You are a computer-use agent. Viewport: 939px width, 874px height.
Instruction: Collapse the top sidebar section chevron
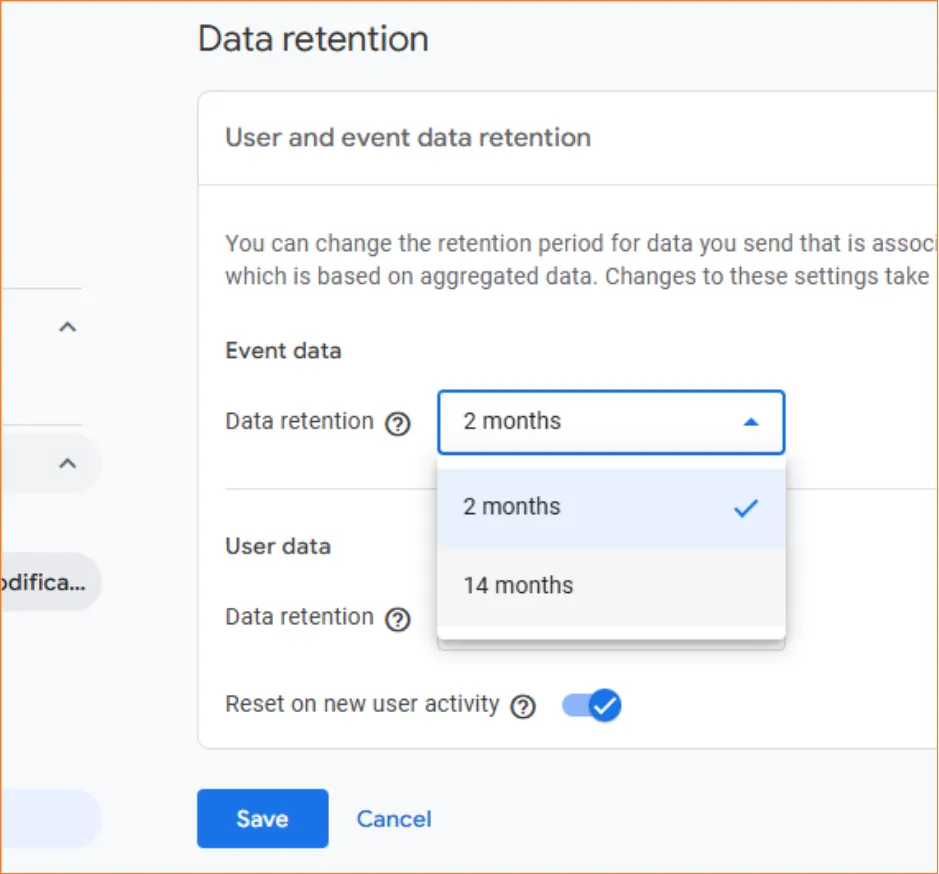[x=68, y=325]
